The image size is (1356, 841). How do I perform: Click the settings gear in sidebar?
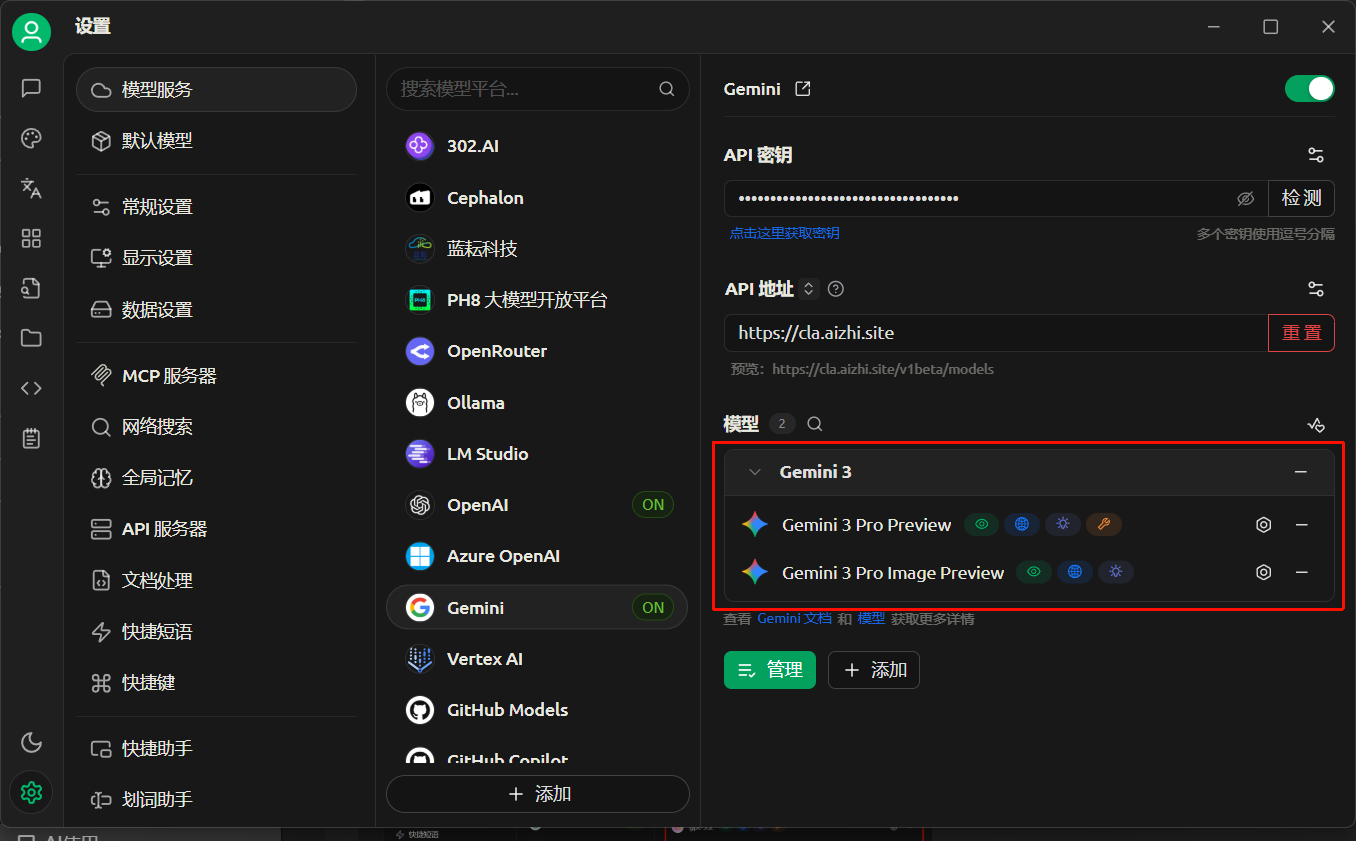[x=31, y=792]
